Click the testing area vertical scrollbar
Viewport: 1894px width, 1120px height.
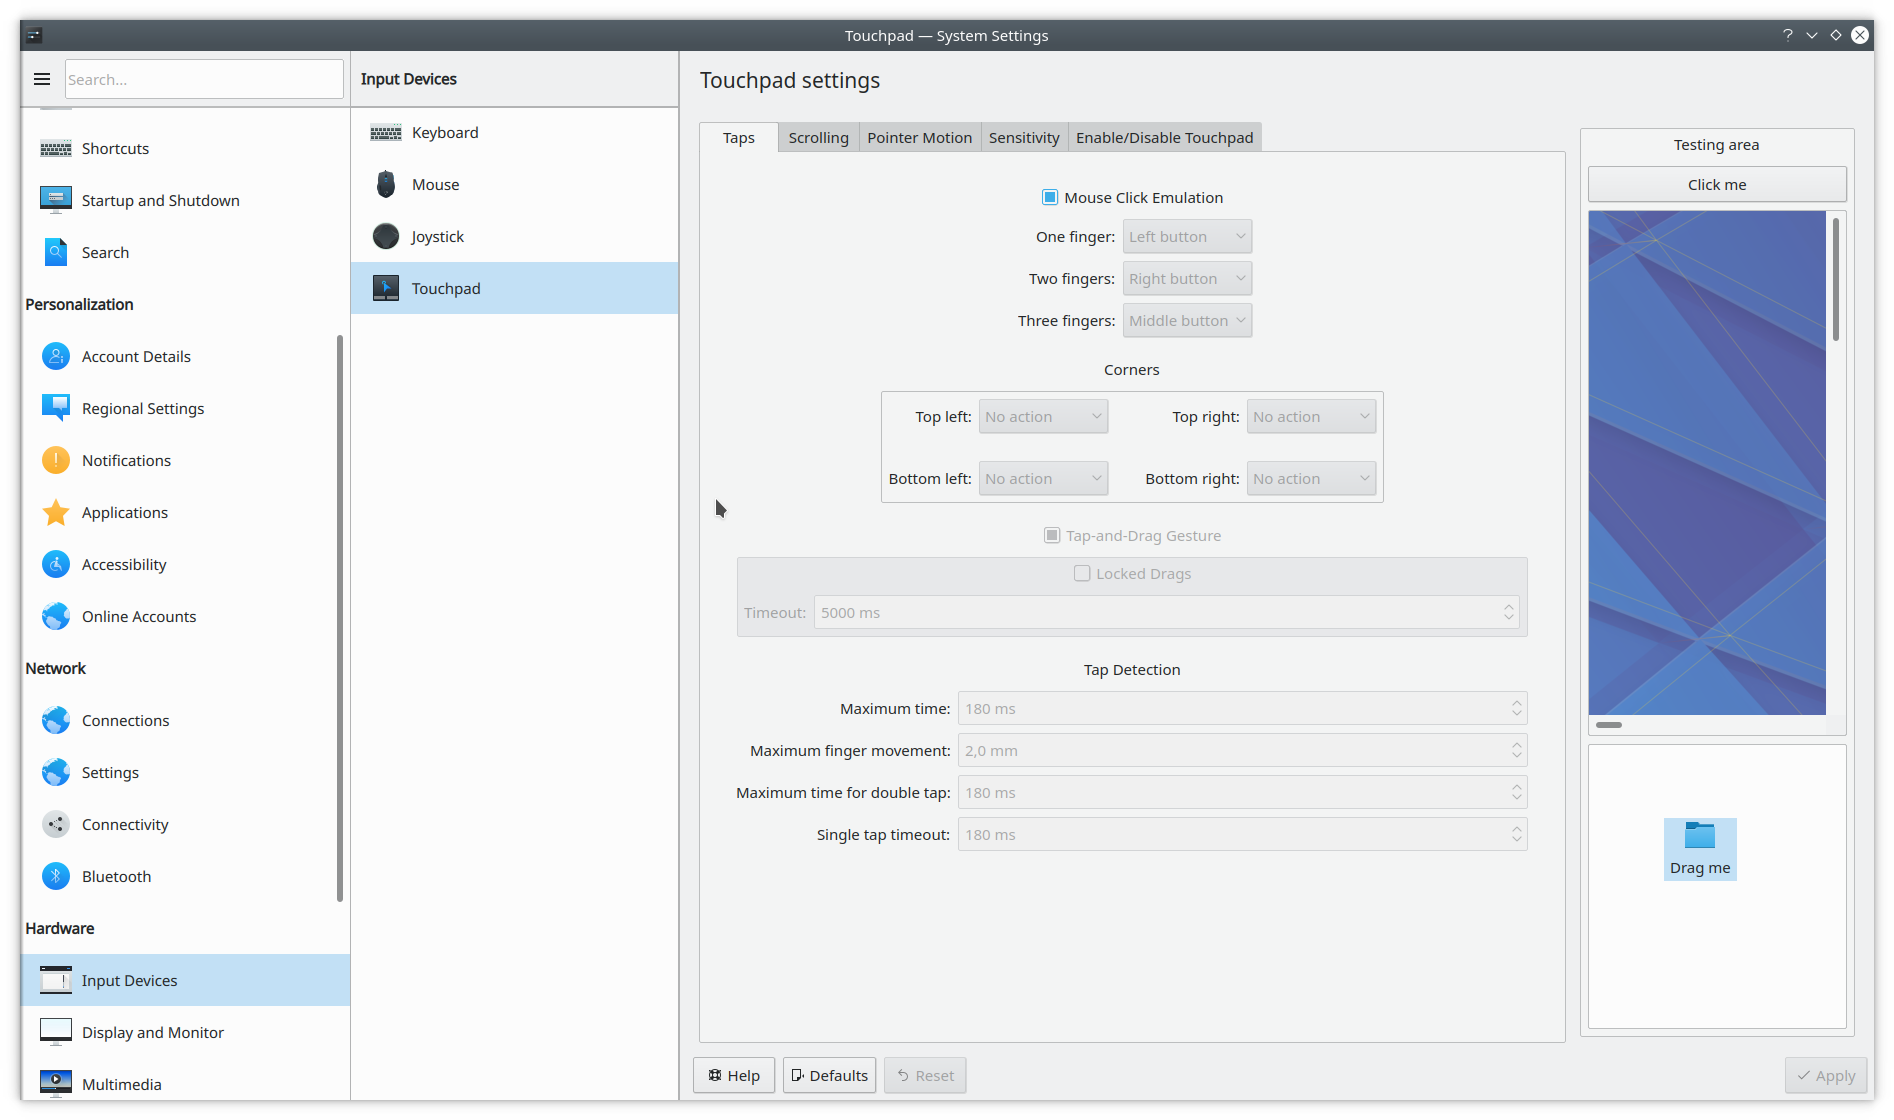click(1836, 280)
